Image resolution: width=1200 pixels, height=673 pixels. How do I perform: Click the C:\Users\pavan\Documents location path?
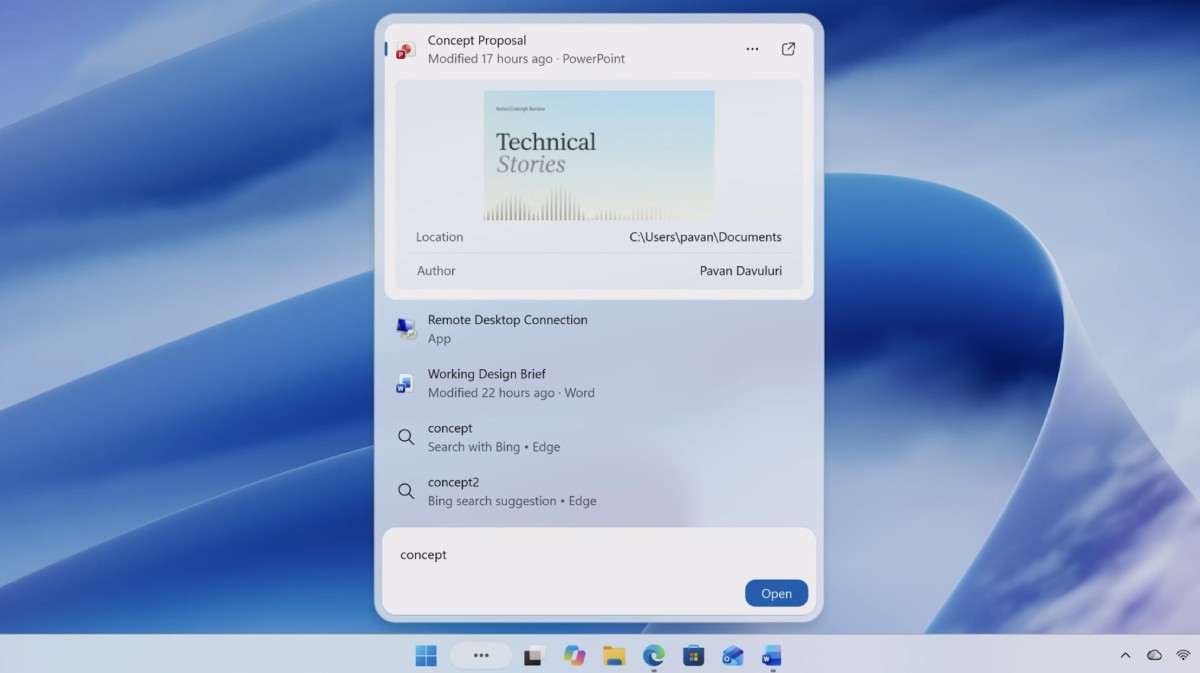coord(705,237)
